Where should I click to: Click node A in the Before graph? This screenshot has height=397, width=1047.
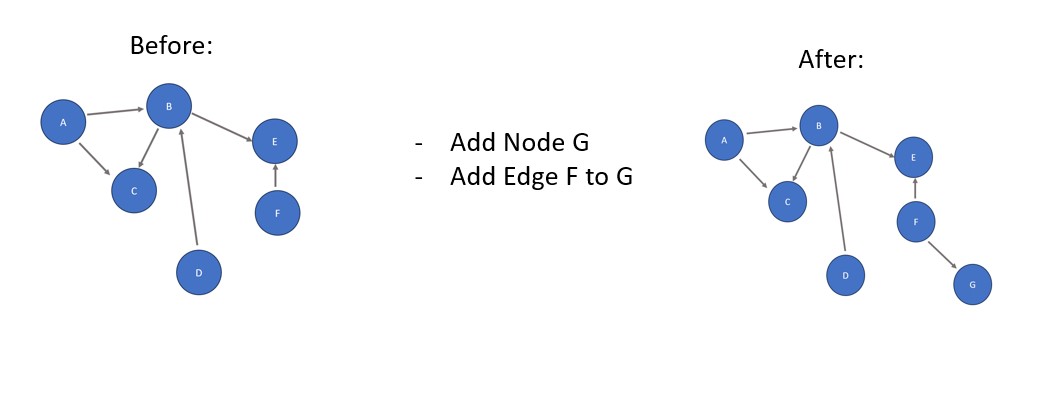pyautogui.click(x=63, y=122)
